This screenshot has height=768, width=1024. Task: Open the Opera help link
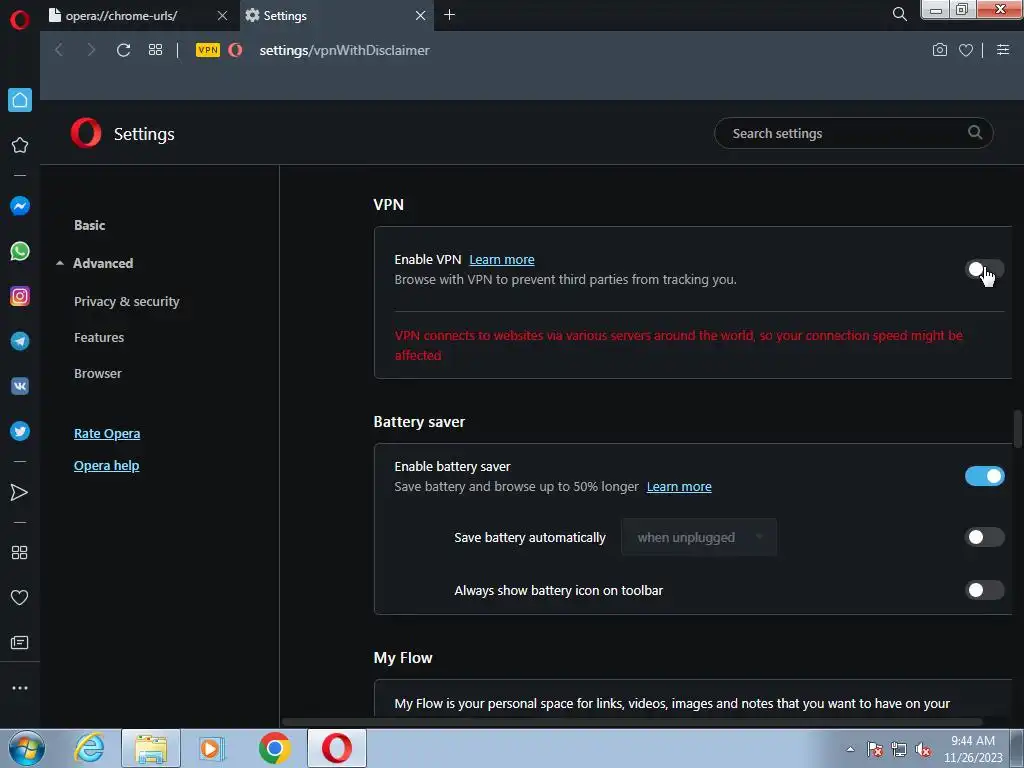coord(106,466)
